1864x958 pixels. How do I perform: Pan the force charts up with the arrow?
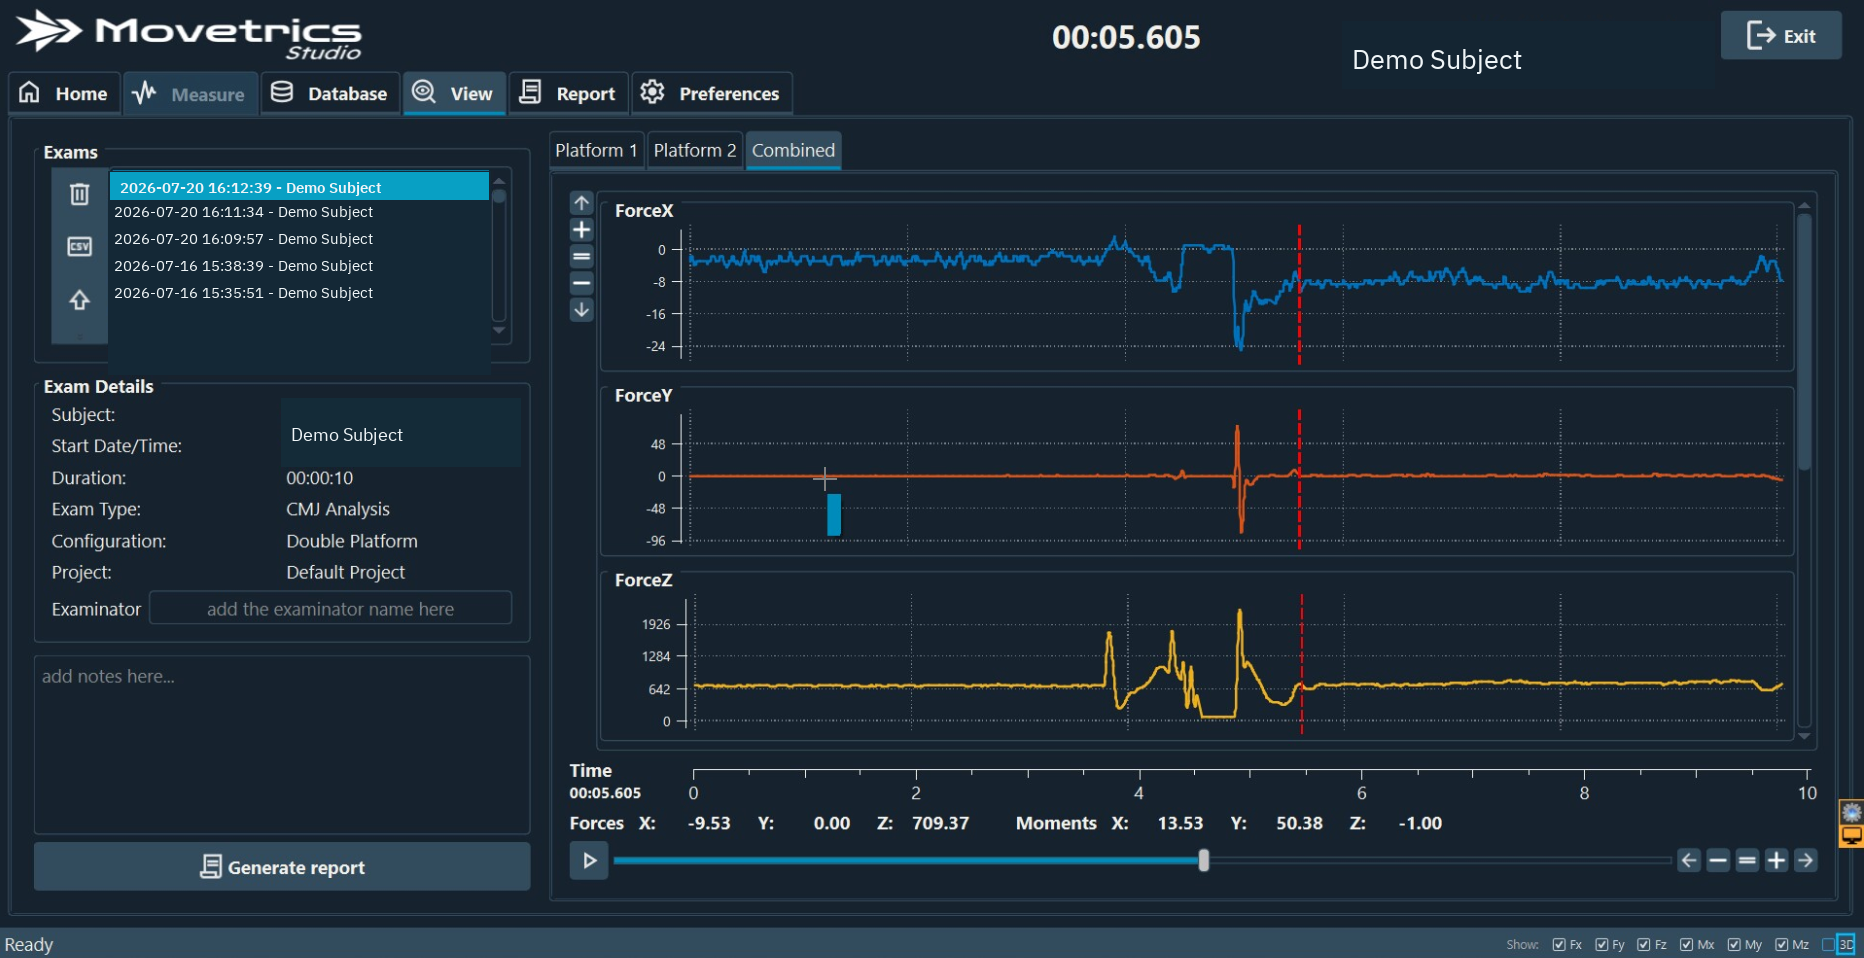(x=581, y=203)
